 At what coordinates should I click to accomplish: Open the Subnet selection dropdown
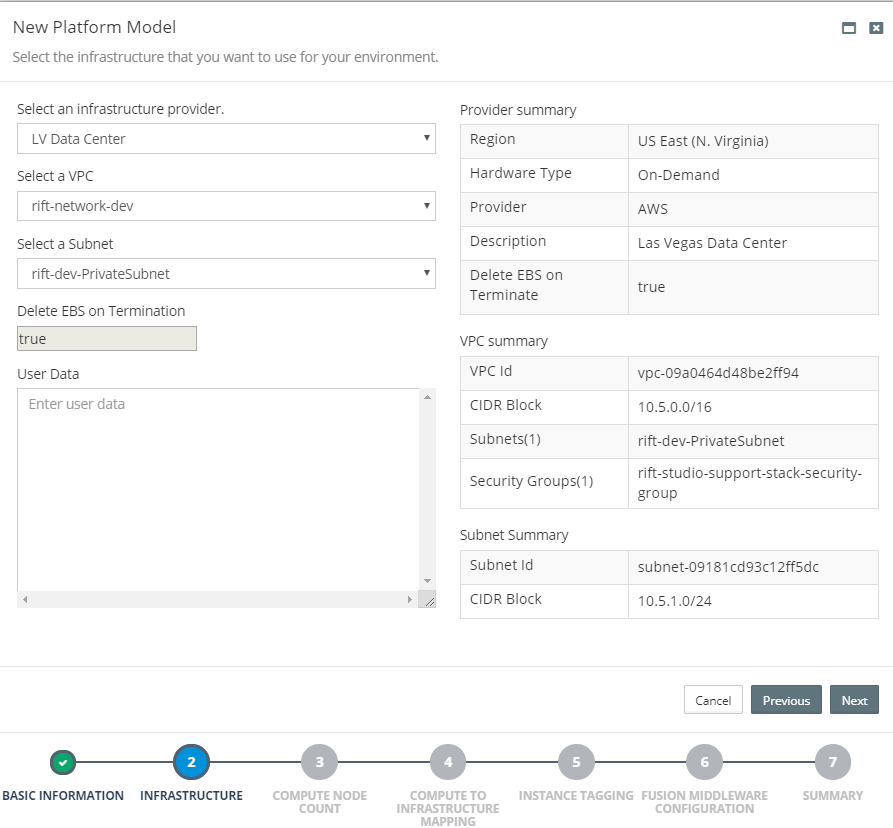tap(226, 273)
